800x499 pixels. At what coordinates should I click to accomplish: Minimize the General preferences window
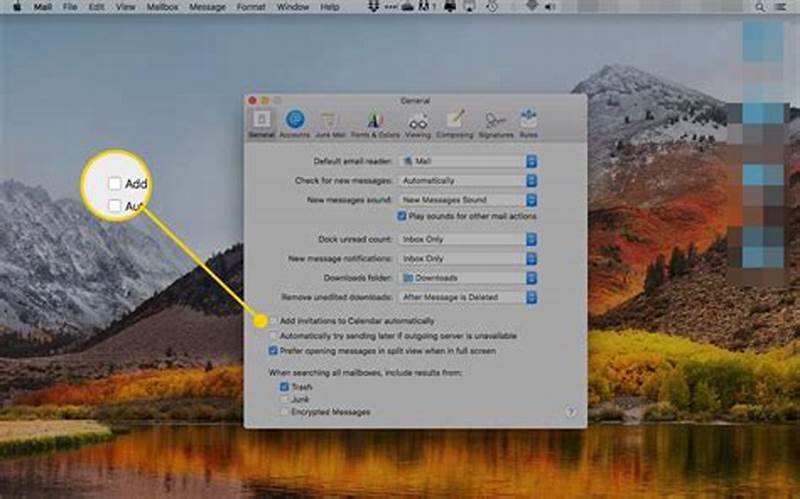tap(265, 101)
